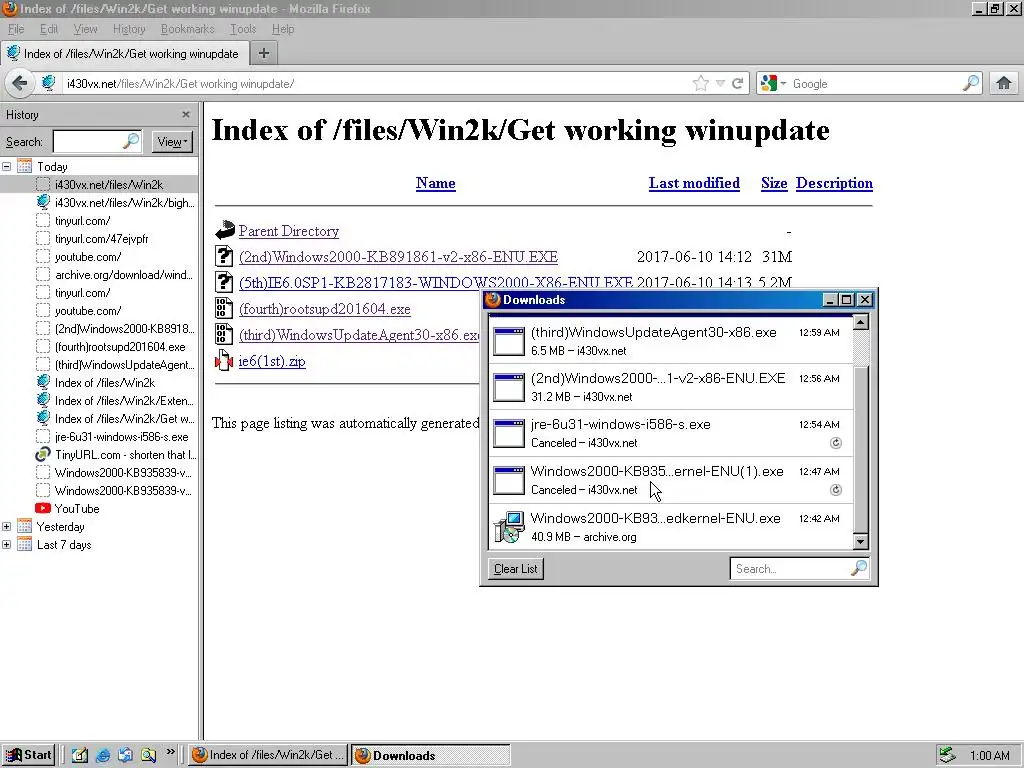Click the ie6(1st).zip archive icon
1024x768 pixels.
tap(224, 360)
